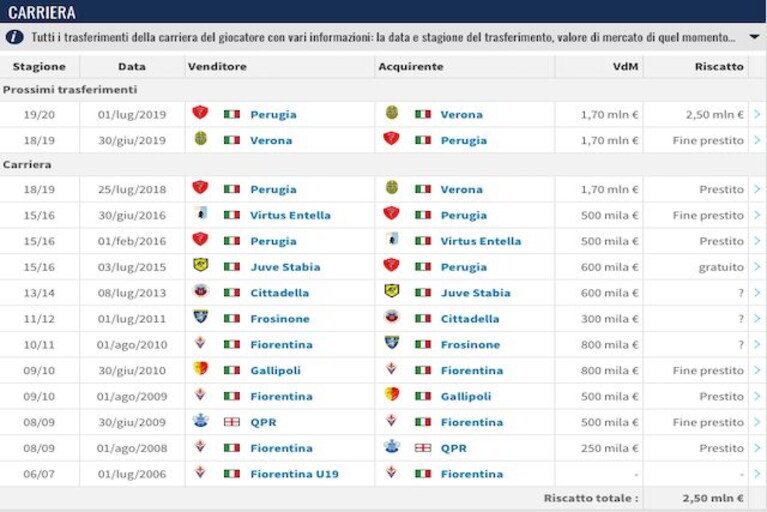Open details arrow for 01/ago/2008 QPR loan
The height and width of the screenshot is (512, 767).
point(757,447)
